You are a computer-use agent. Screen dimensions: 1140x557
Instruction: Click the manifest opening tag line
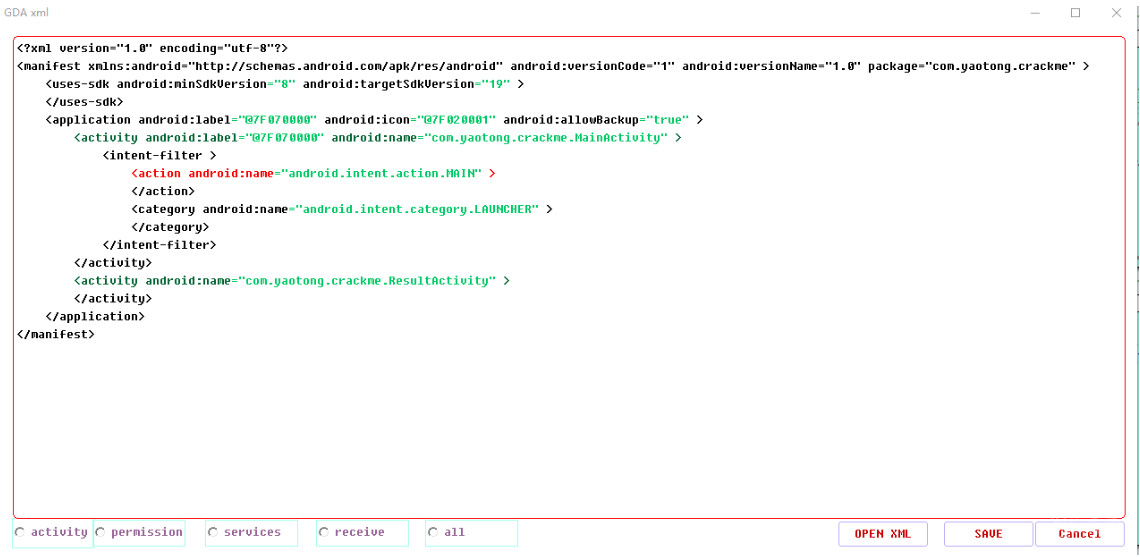(x=553, y=66)
